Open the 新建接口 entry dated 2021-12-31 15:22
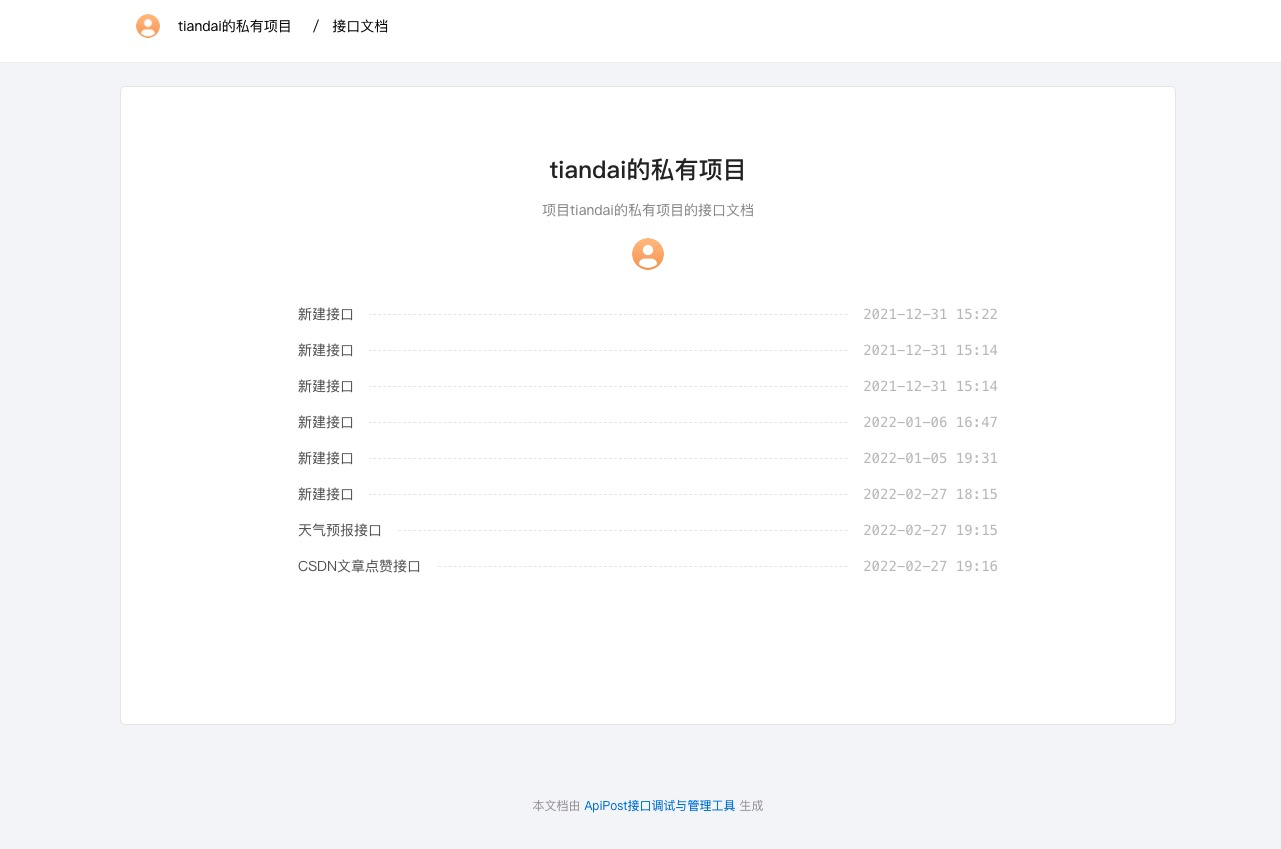Viewport: 1281px width, 849px height. (x=326, y=314)
